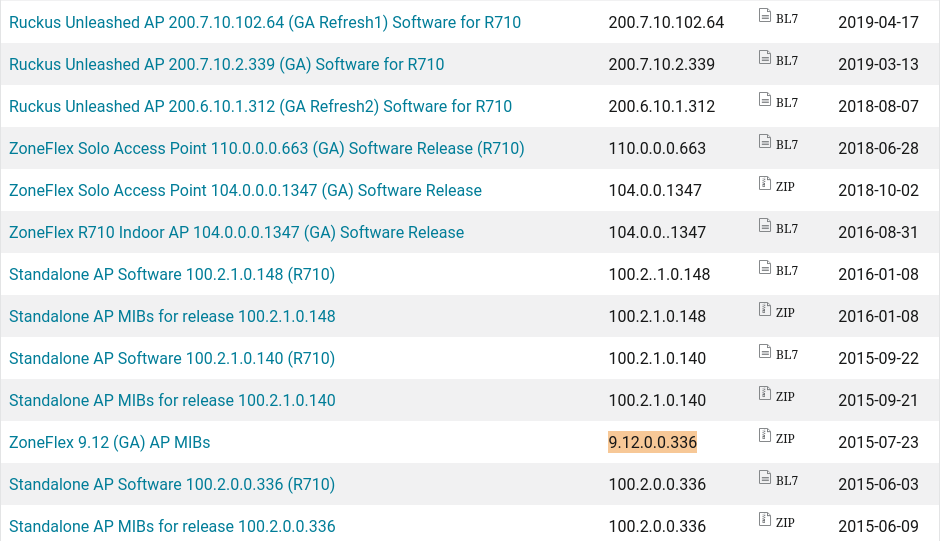940x541 pixels.
Task: Click BL7 icon for R710 Indoor AP 104.0.0.0.1347
Action: (x=764, y=226)
